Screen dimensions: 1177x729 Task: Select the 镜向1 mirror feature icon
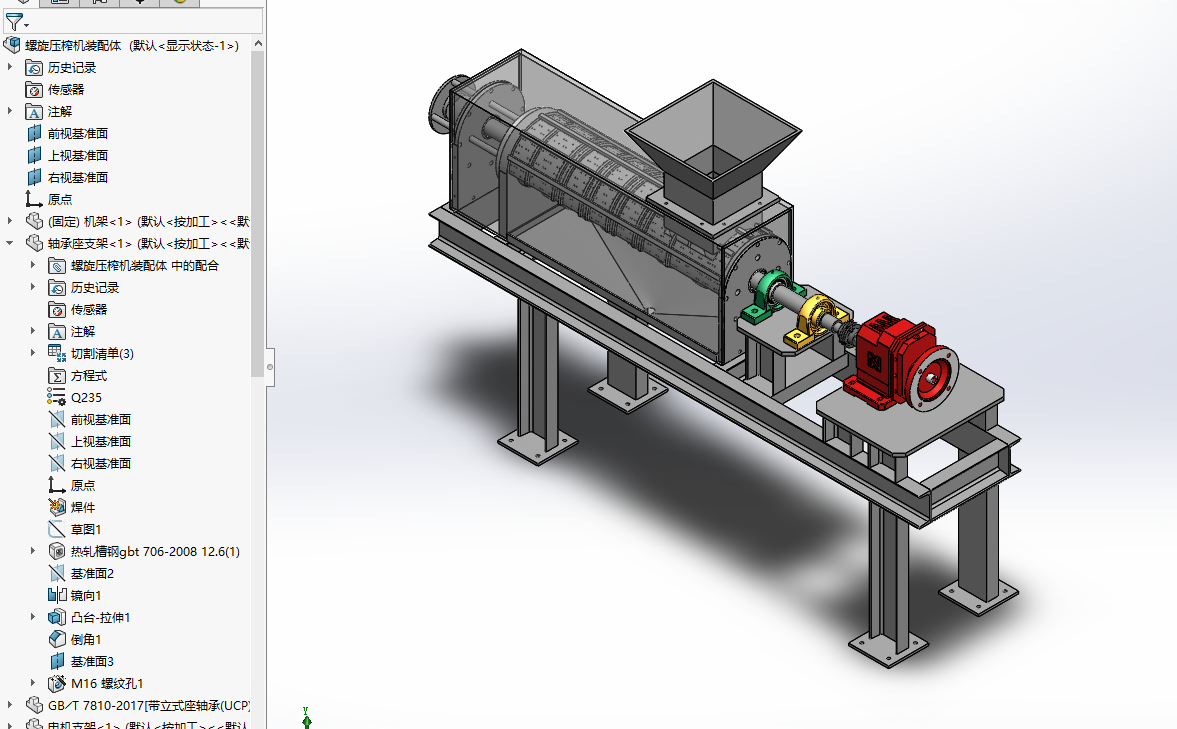[x=57, y=595]
